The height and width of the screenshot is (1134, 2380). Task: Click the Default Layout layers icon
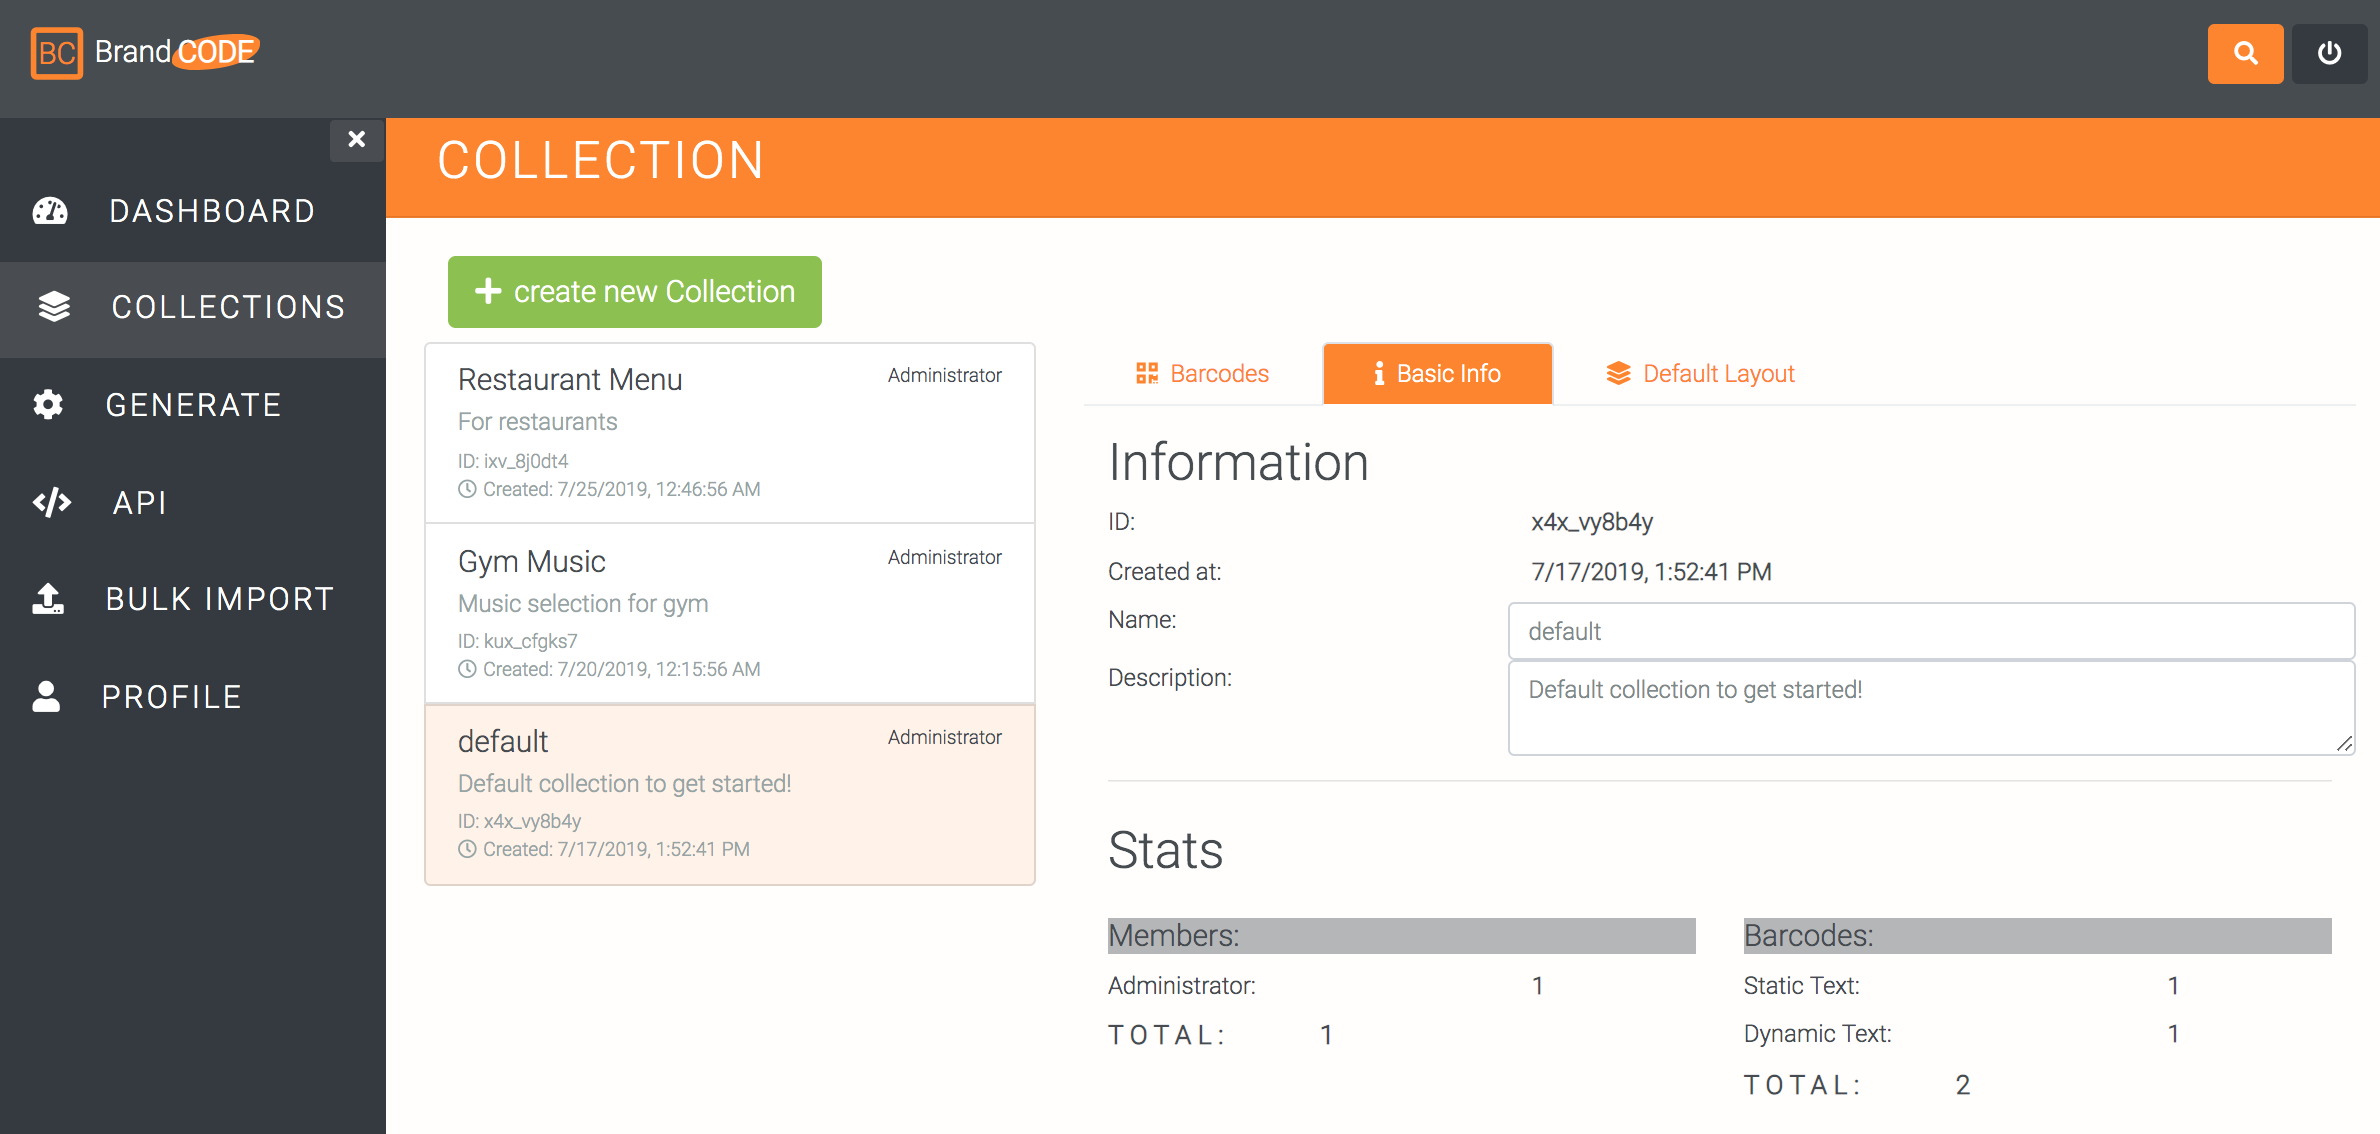[1618, 373]
